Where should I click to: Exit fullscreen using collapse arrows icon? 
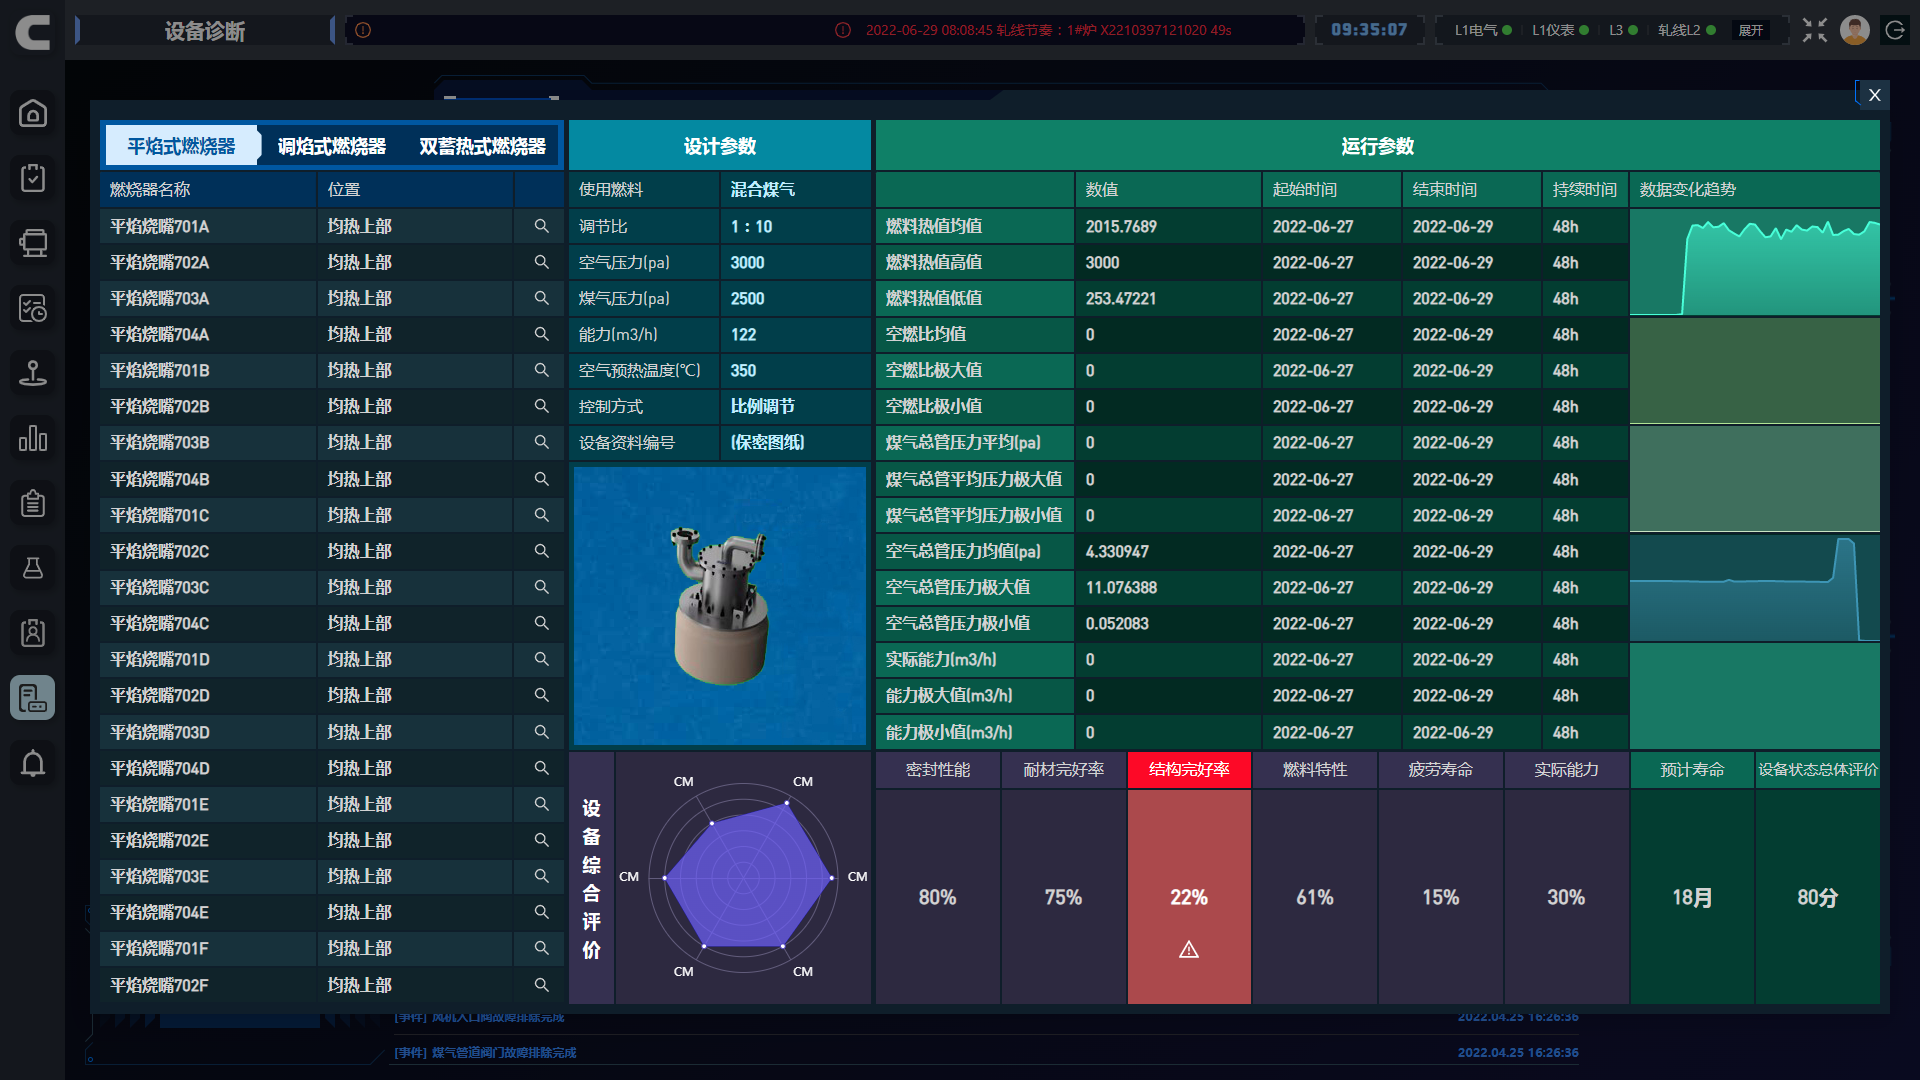(x=1815, y=30)
